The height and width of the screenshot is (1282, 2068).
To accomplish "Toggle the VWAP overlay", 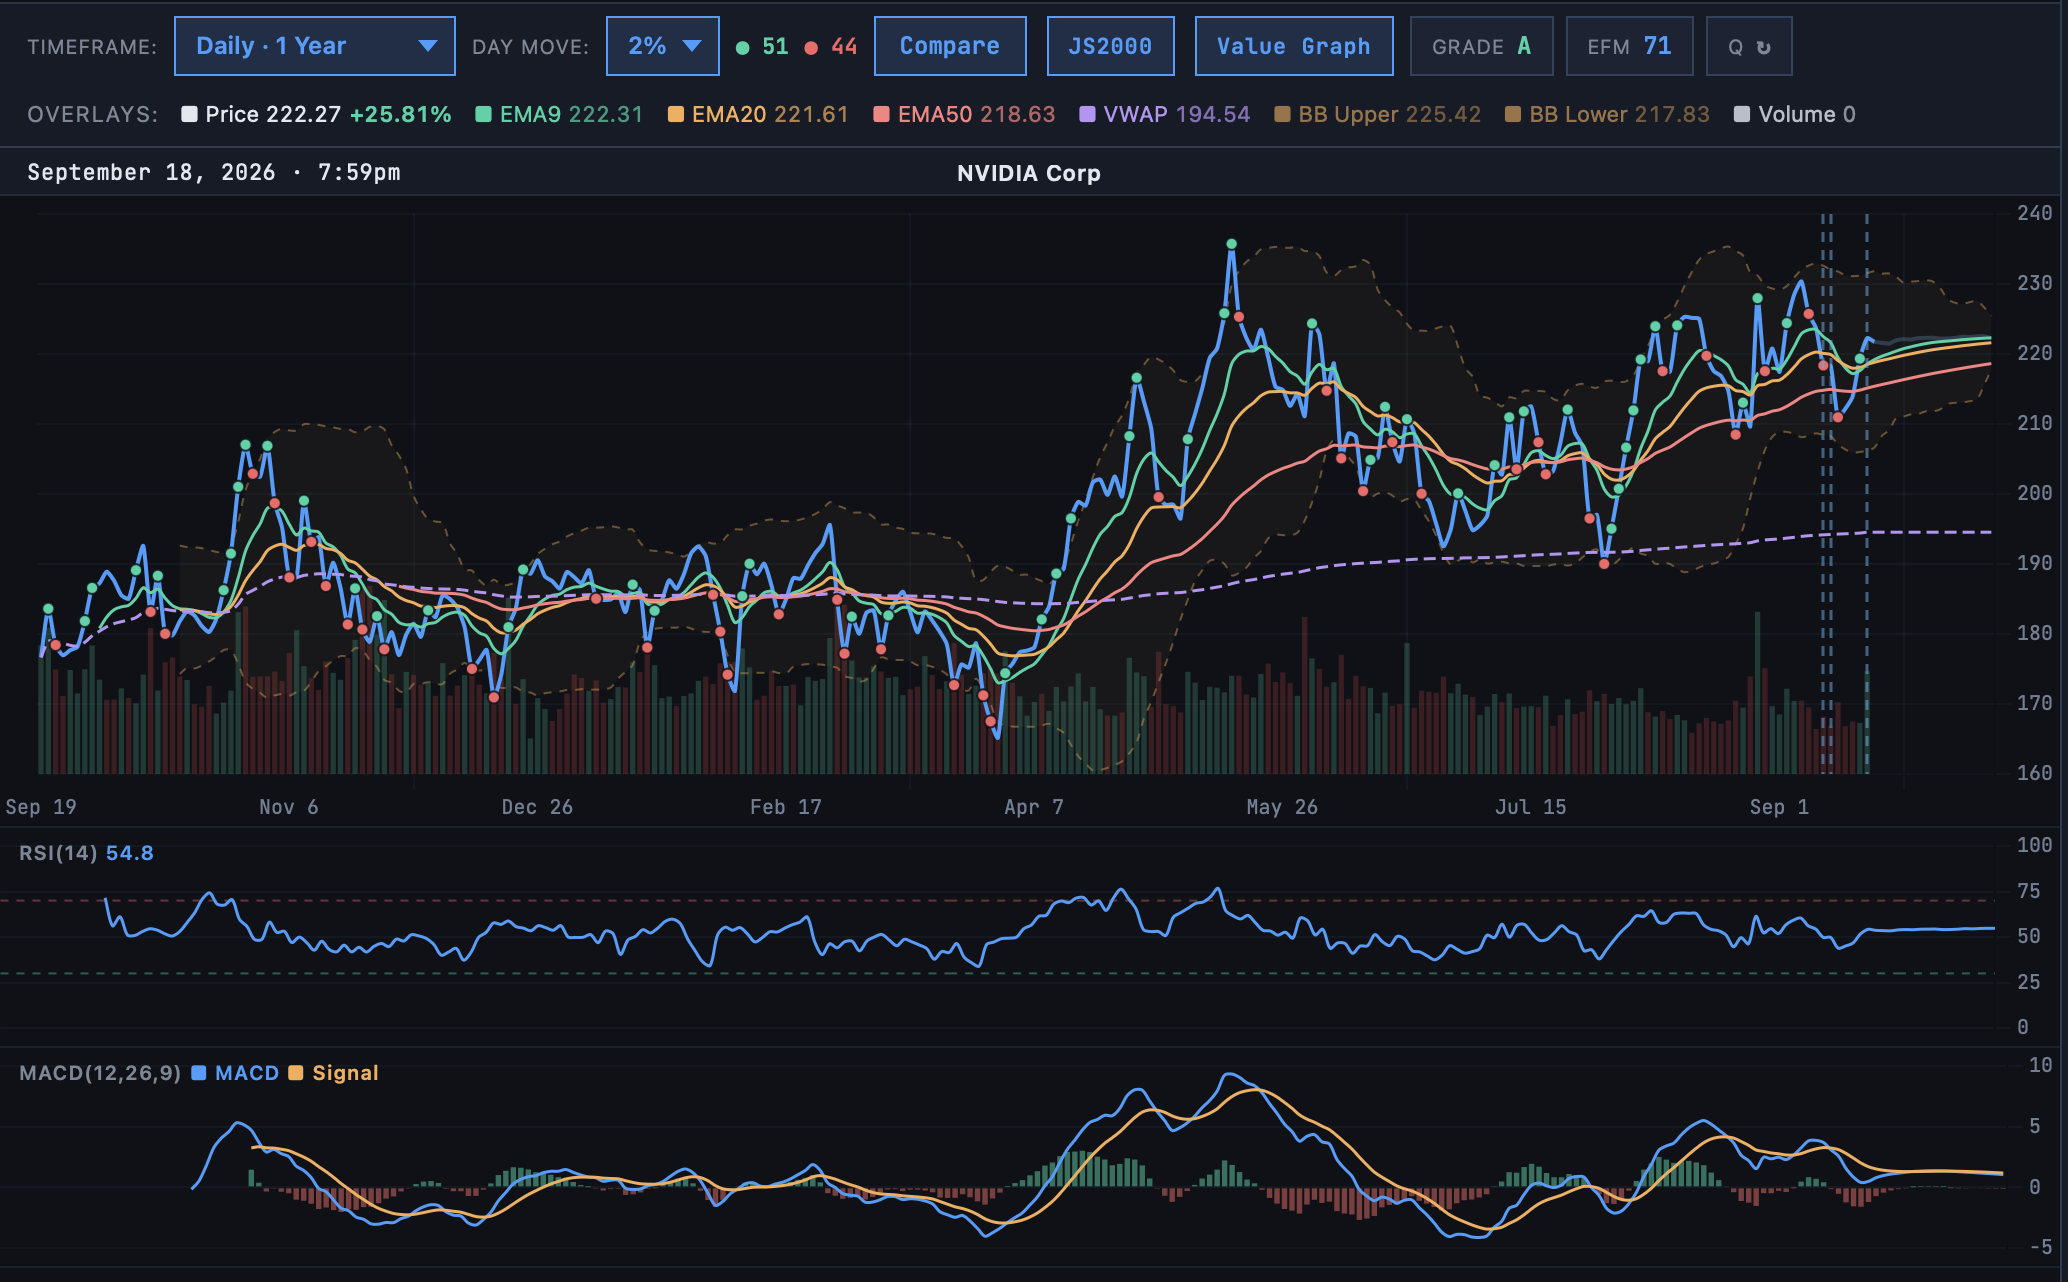I will click(x=1165, y=114).
